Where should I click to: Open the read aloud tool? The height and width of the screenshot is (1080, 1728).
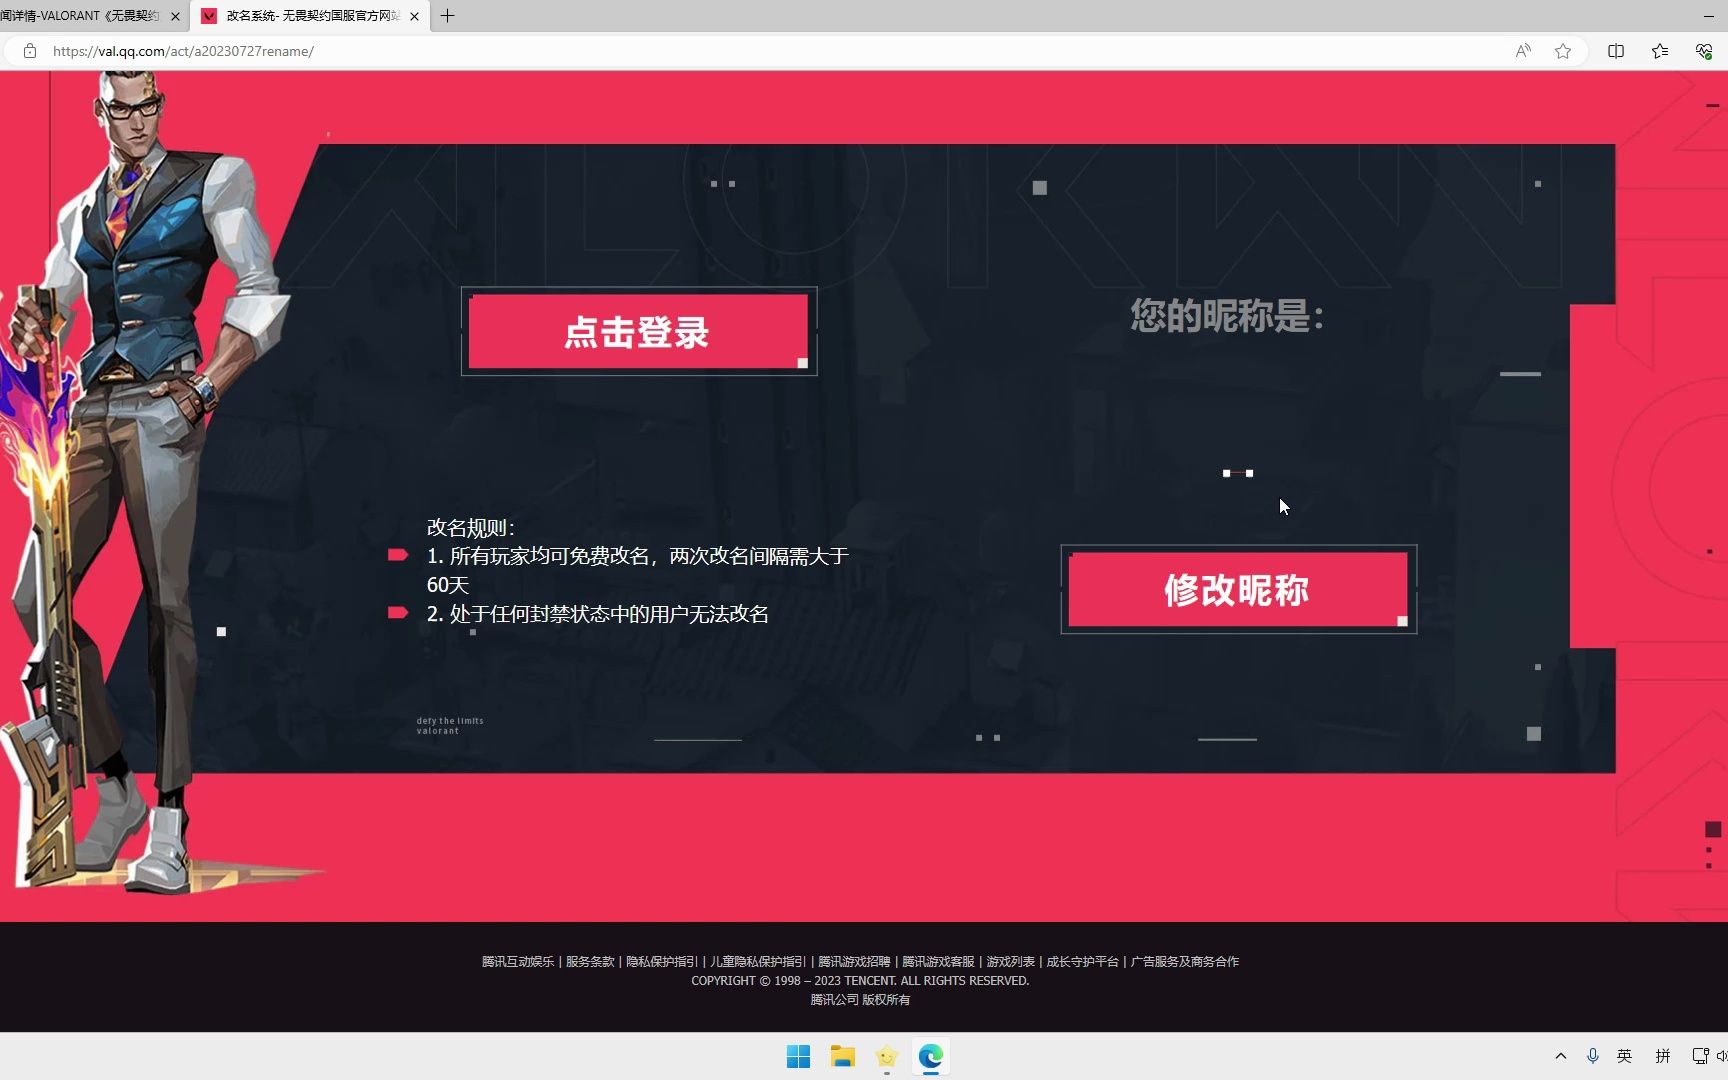tap(1523, 51)
